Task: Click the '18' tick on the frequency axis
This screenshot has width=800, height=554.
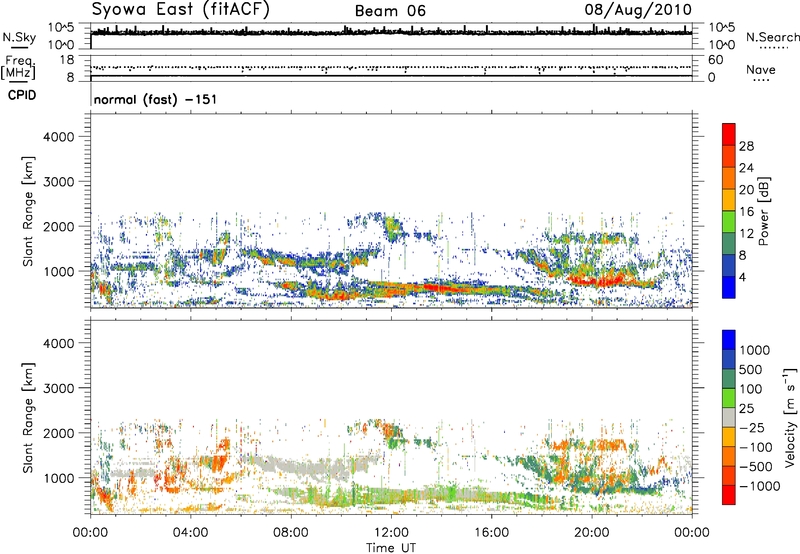Action: 66,60
